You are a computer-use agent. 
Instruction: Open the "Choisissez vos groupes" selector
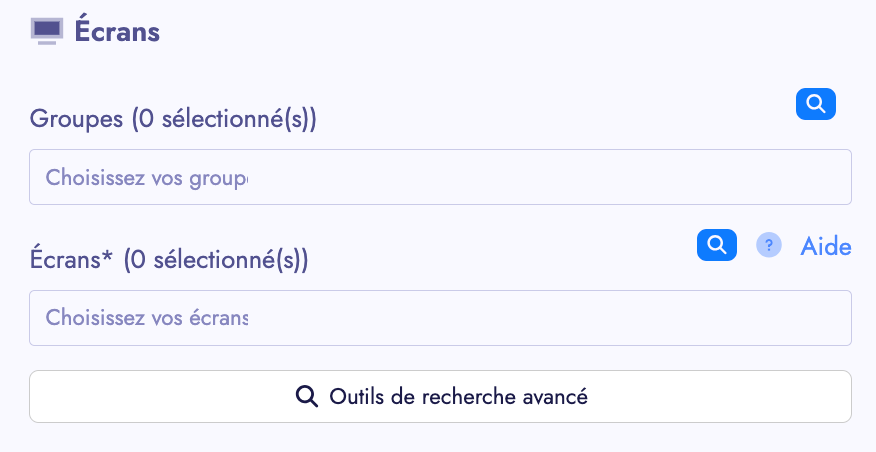click(440, 178)
